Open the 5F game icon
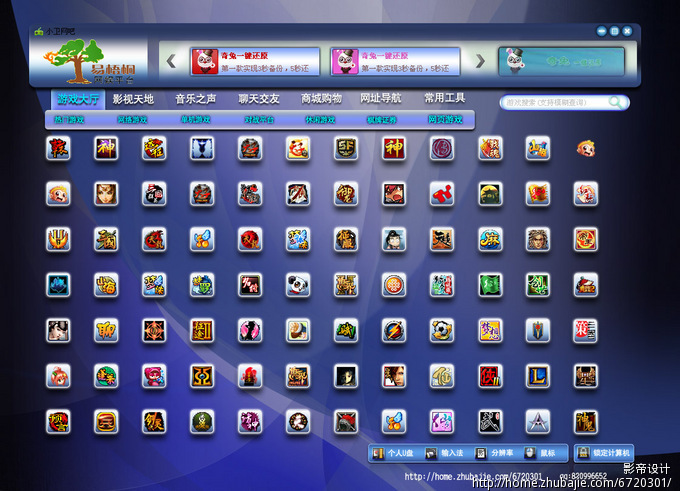 tap(346, 148)
